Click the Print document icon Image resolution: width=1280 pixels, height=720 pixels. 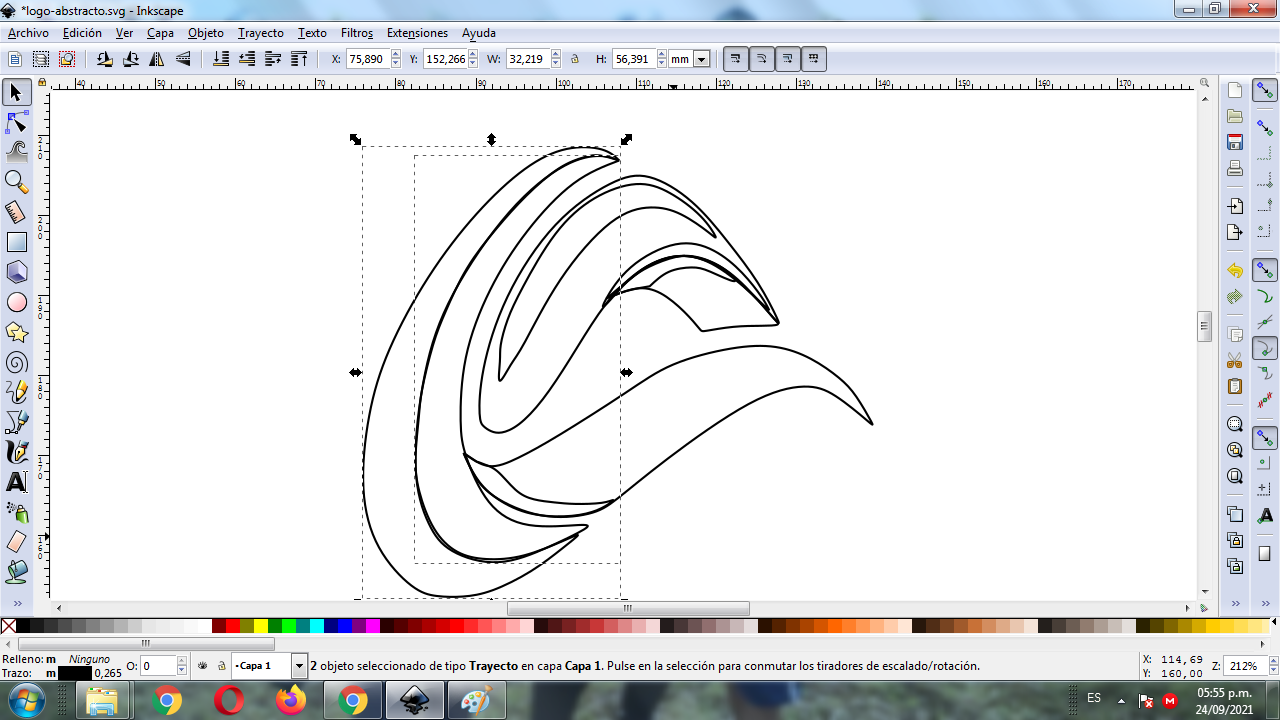point(1235,168)
